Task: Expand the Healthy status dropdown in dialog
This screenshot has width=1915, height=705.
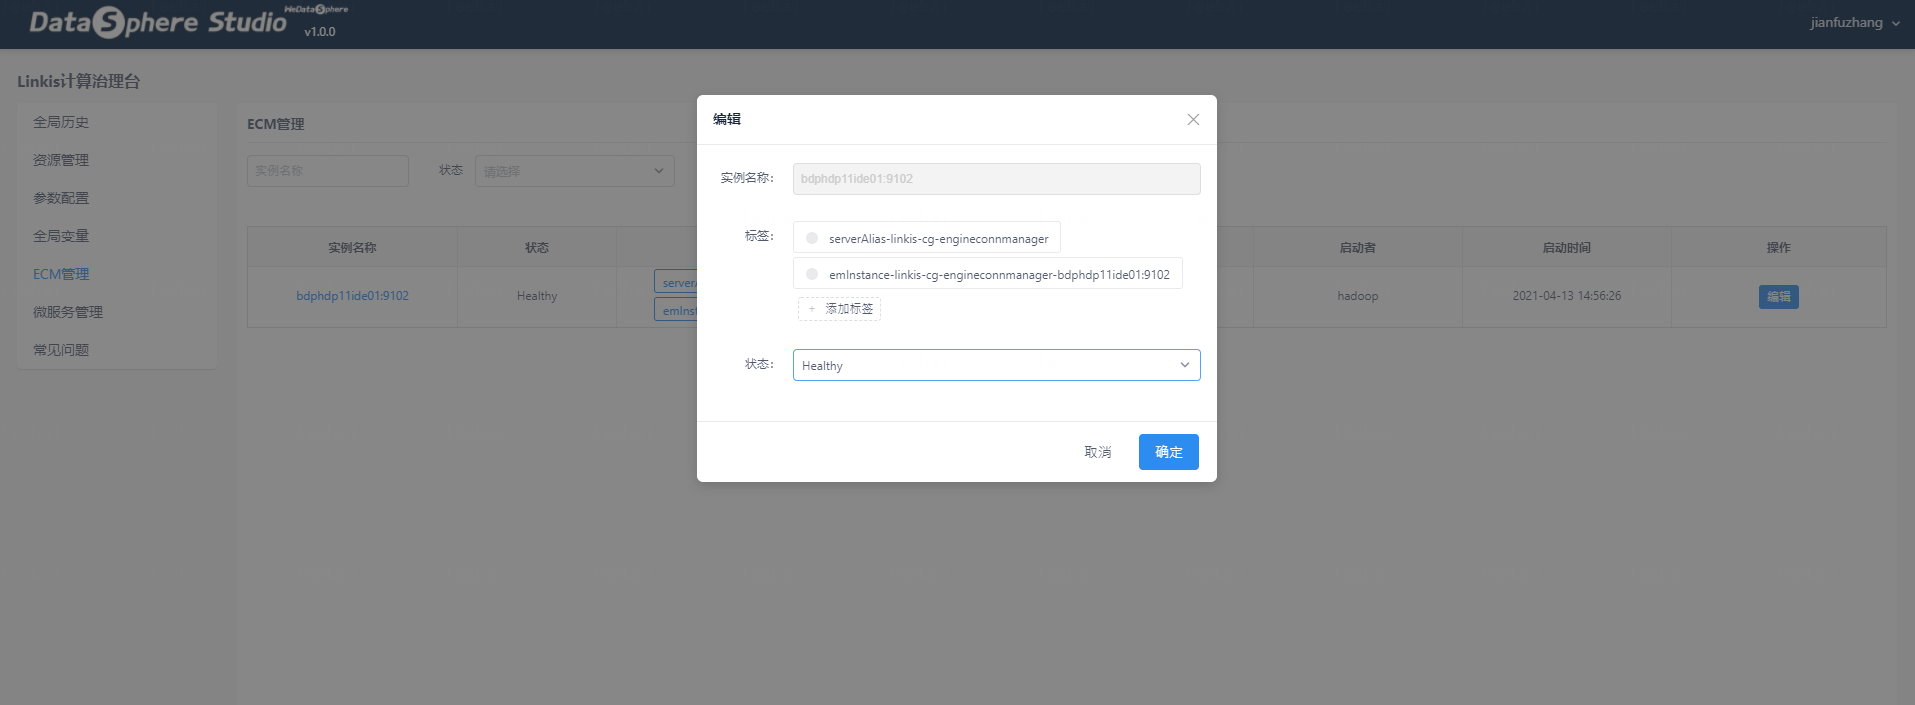Action: 996,365
